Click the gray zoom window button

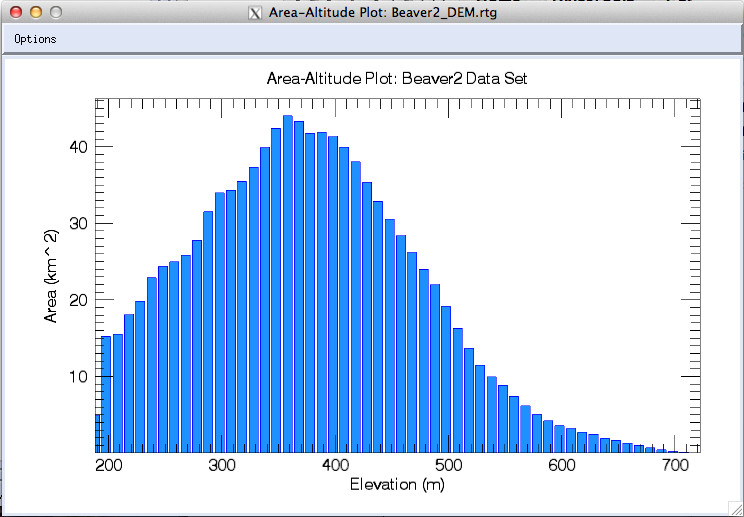(55, 13)
